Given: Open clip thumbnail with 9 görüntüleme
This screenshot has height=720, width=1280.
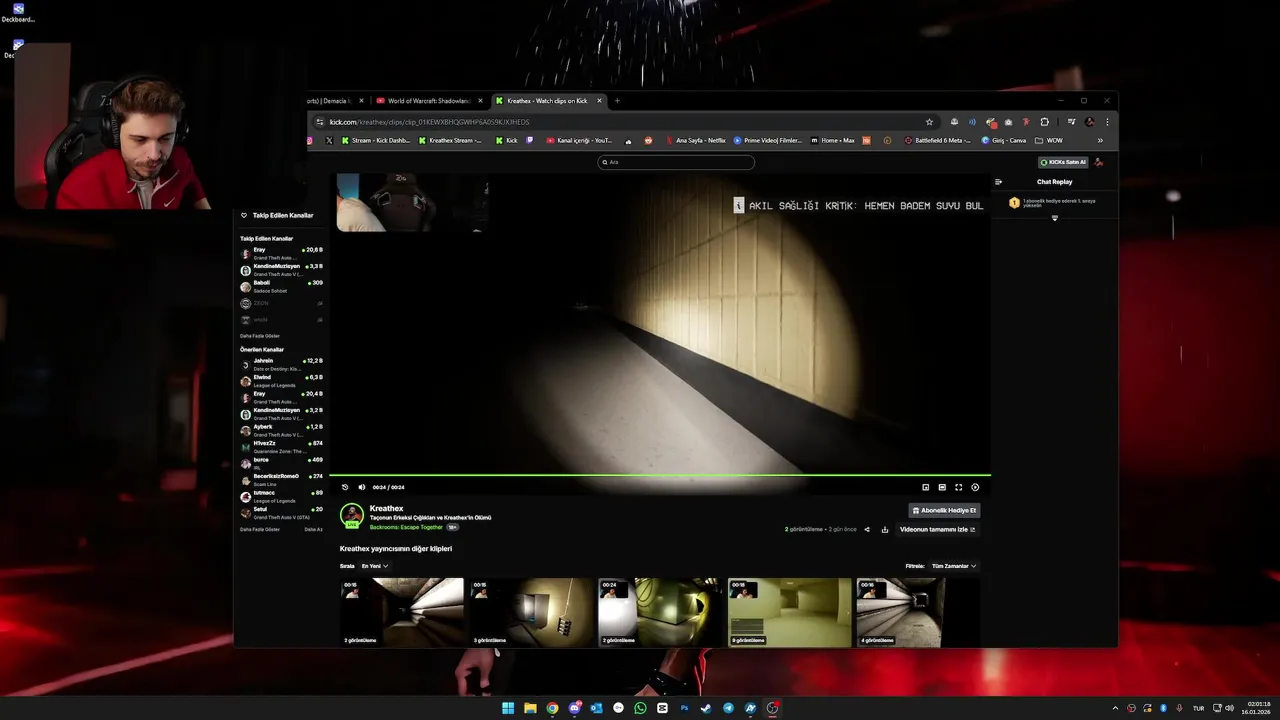Looking at the screenshot, I should click(790, 612).
